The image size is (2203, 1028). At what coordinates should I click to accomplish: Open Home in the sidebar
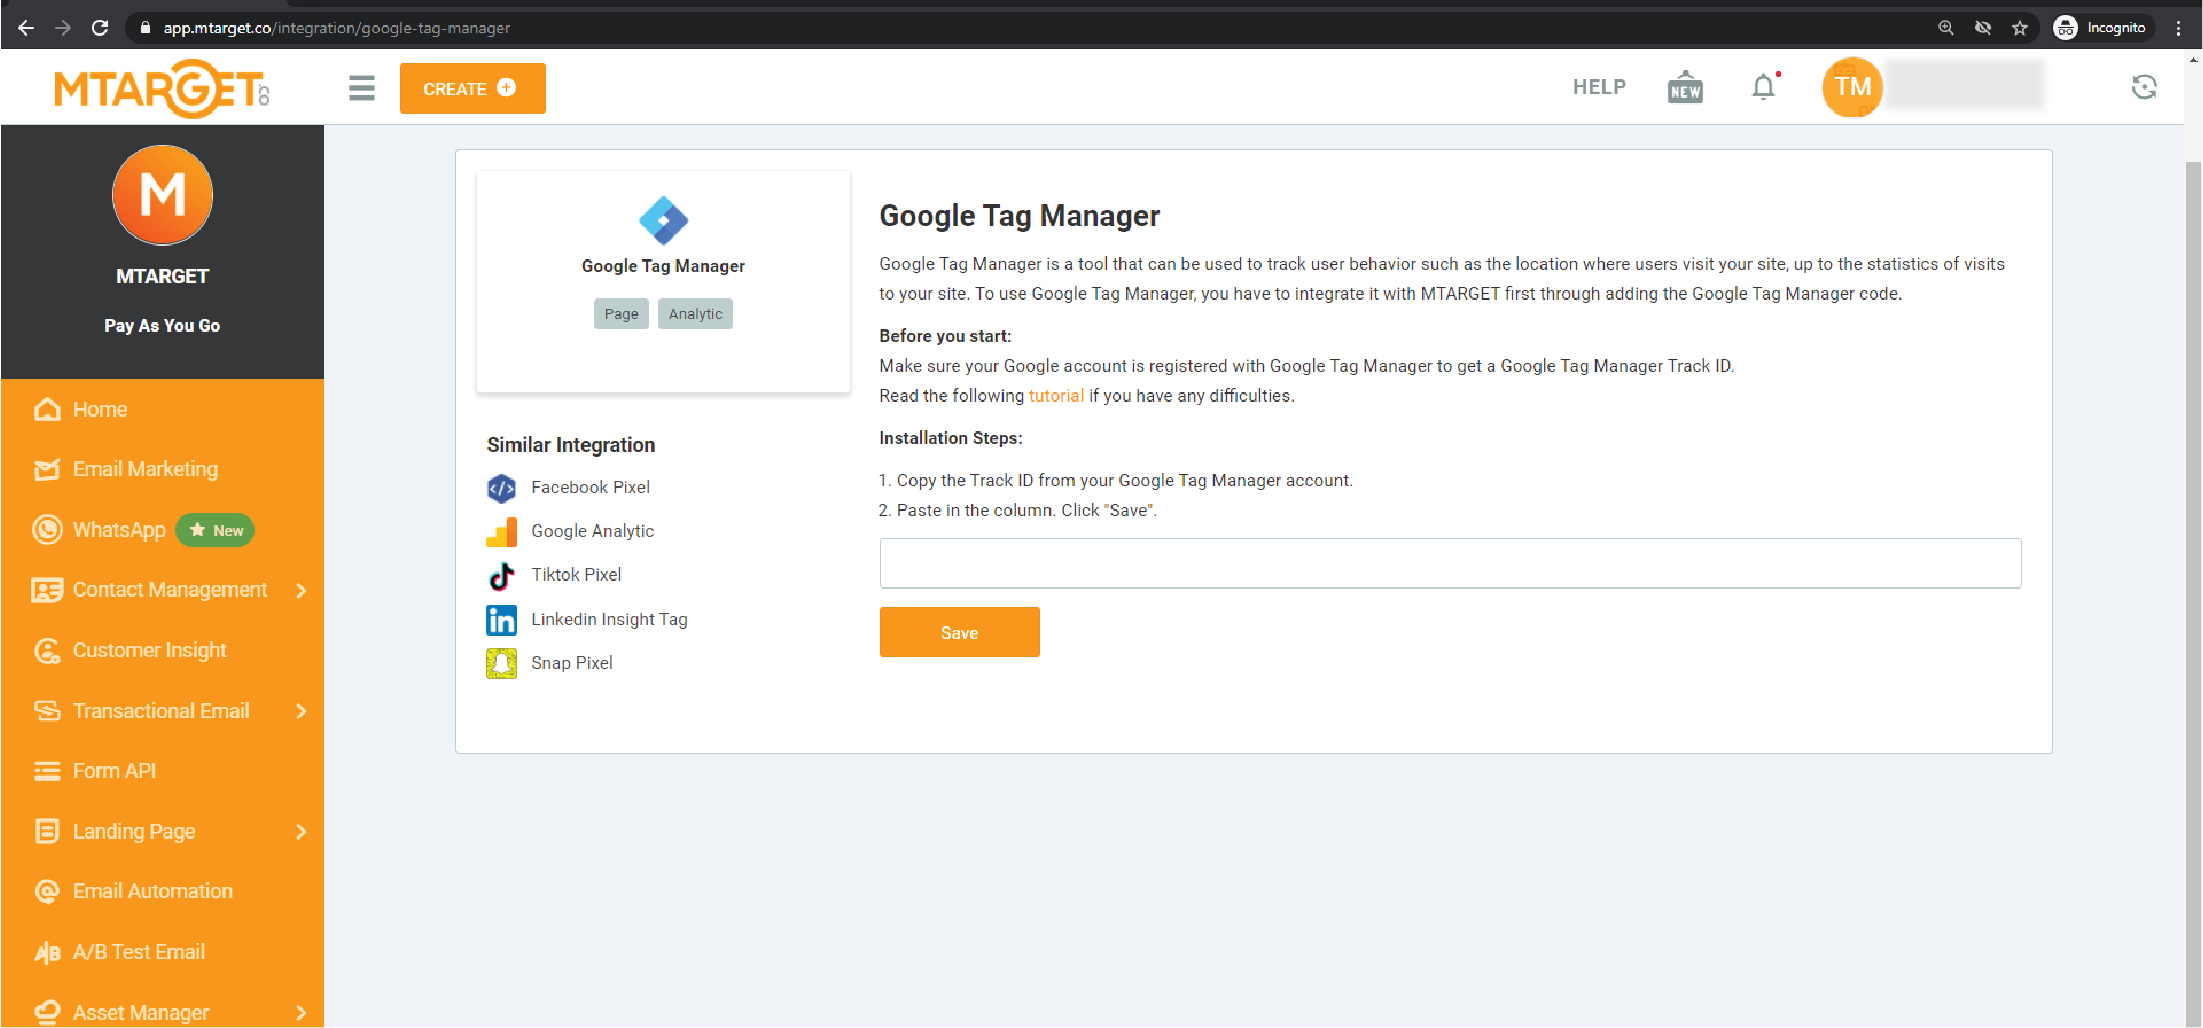pyautogui.click(x=100, y=410)
